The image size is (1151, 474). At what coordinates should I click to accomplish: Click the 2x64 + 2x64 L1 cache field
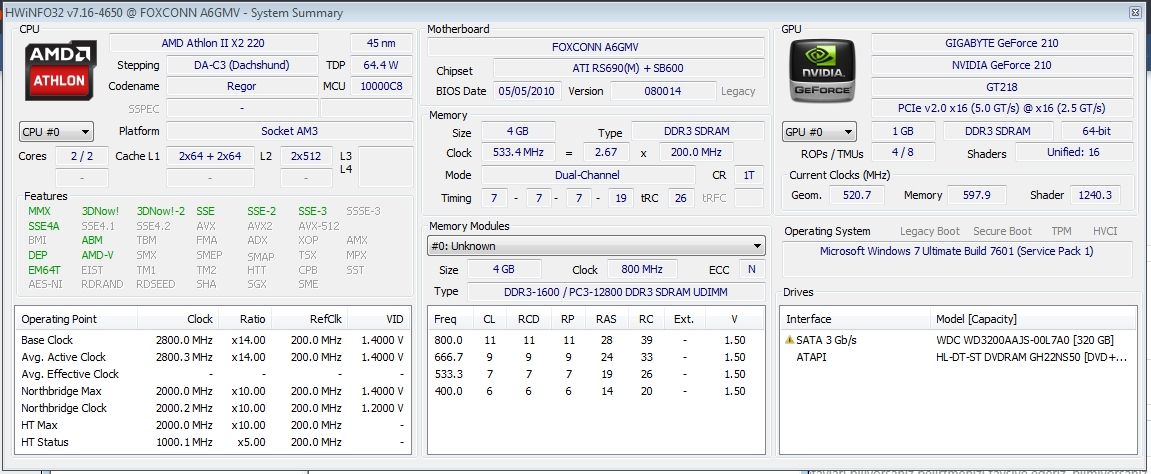[x=210, y=156]
